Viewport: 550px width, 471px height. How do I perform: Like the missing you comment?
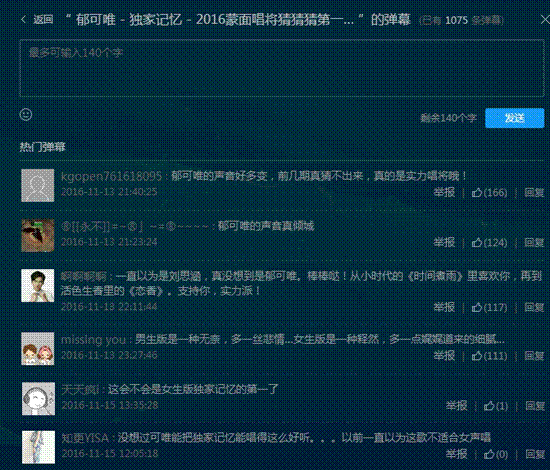click(x=489, y=356)
